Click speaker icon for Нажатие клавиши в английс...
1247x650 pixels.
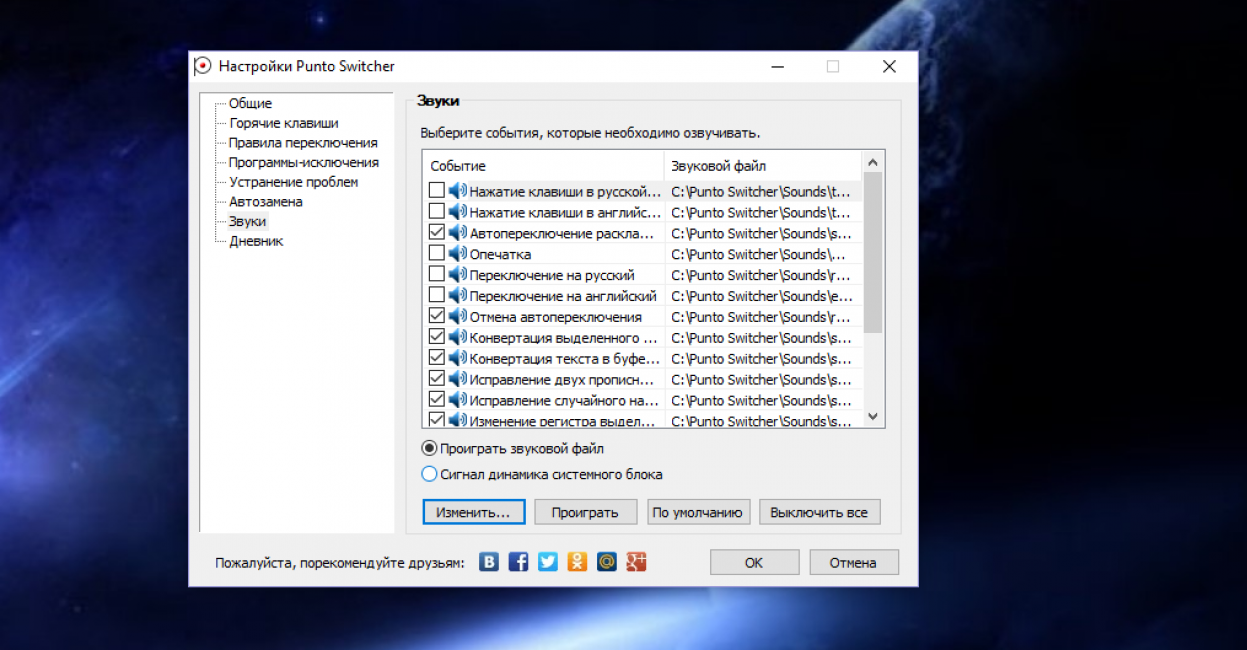(x=458, y=212)
